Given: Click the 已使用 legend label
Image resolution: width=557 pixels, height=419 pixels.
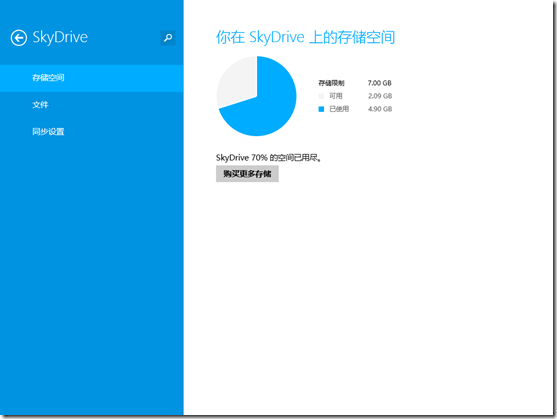Looking at the screenshot, I should pyautogui.click(x=339, y=109).
